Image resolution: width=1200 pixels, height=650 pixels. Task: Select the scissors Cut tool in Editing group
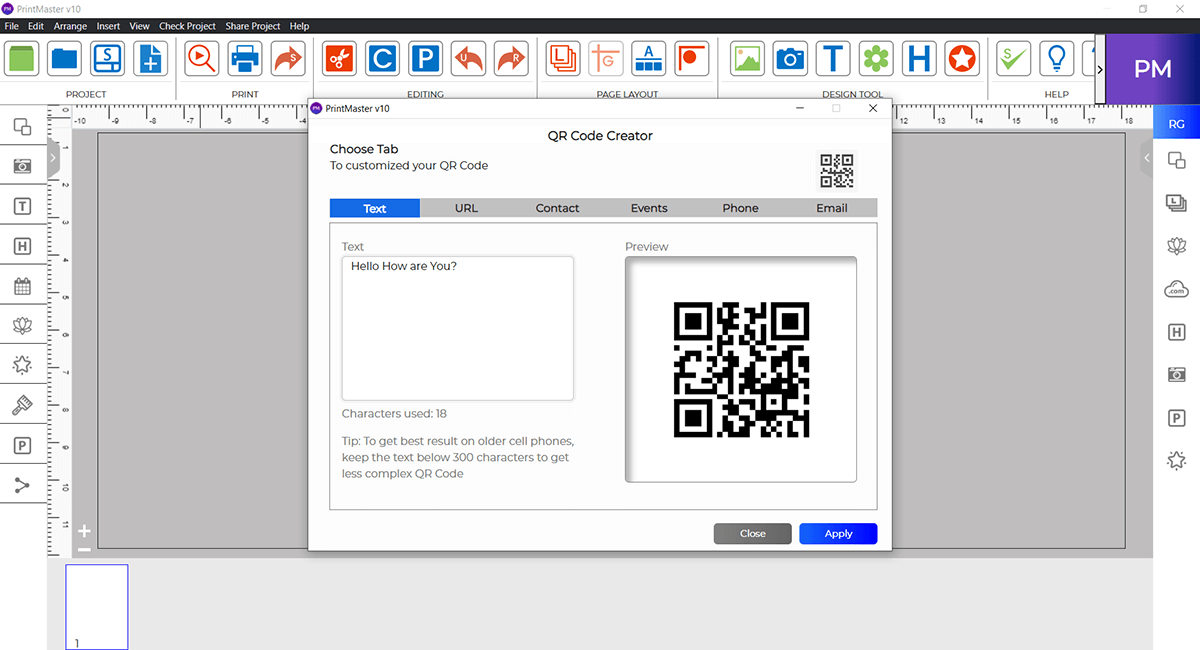(339, 58)
